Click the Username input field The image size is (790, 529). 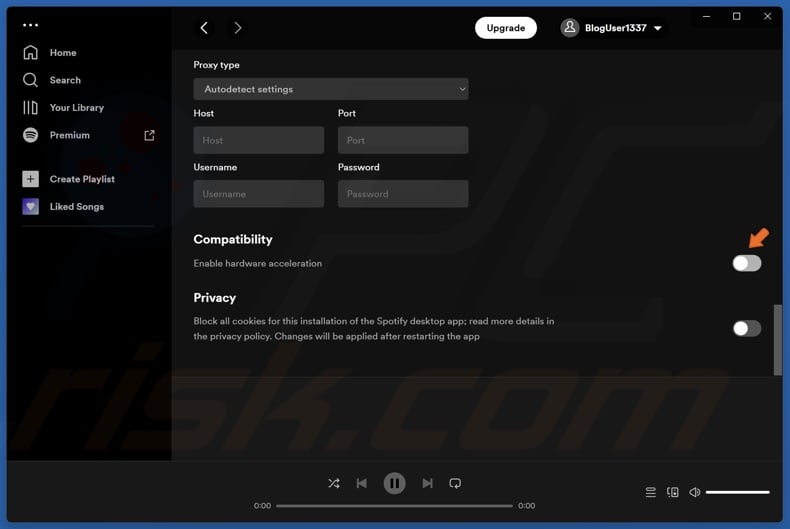[x=258, y=194]
